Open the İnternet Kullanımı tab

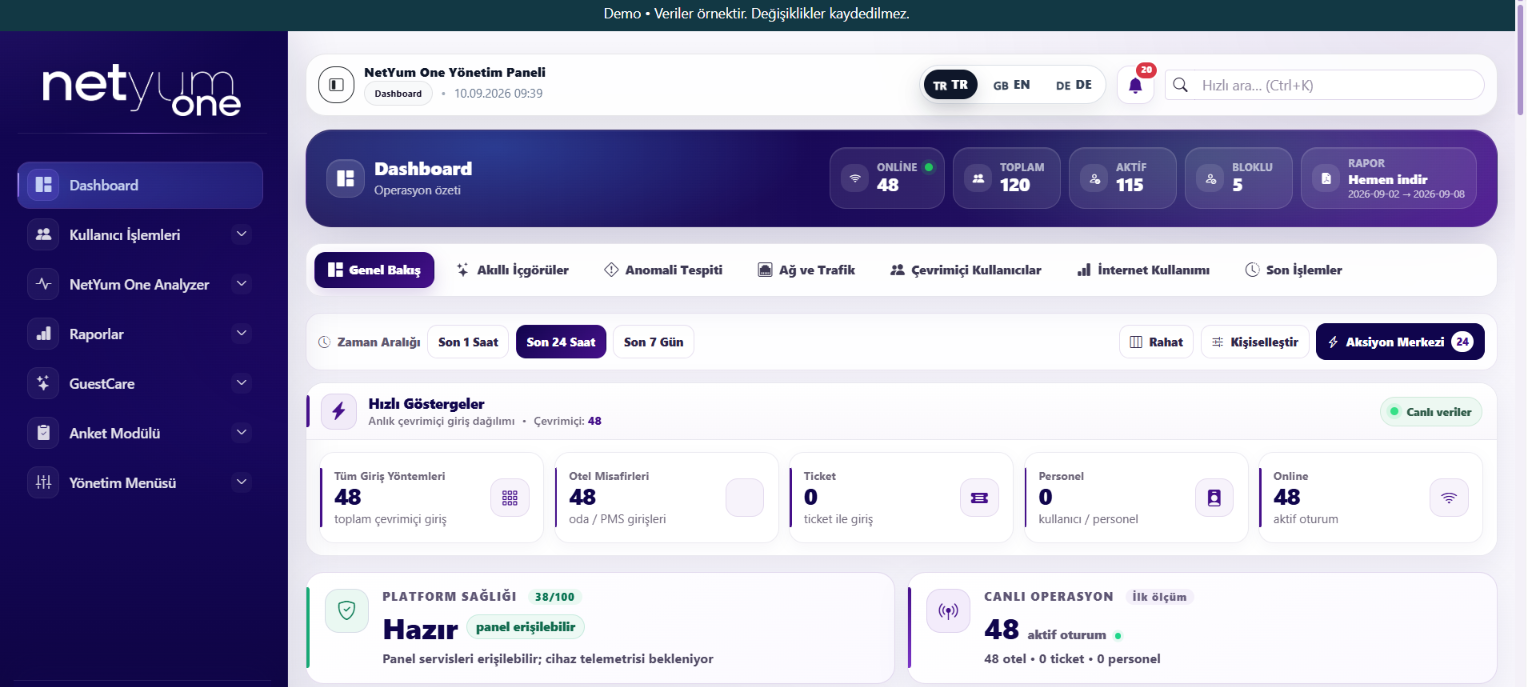(x=1143, y=270)
